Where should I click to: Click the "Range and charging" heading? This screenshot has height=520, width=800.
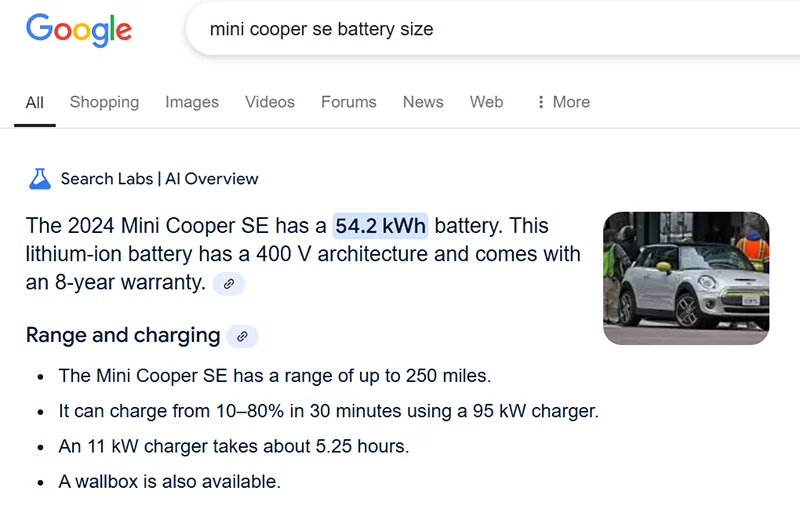(x=123, y=335)
